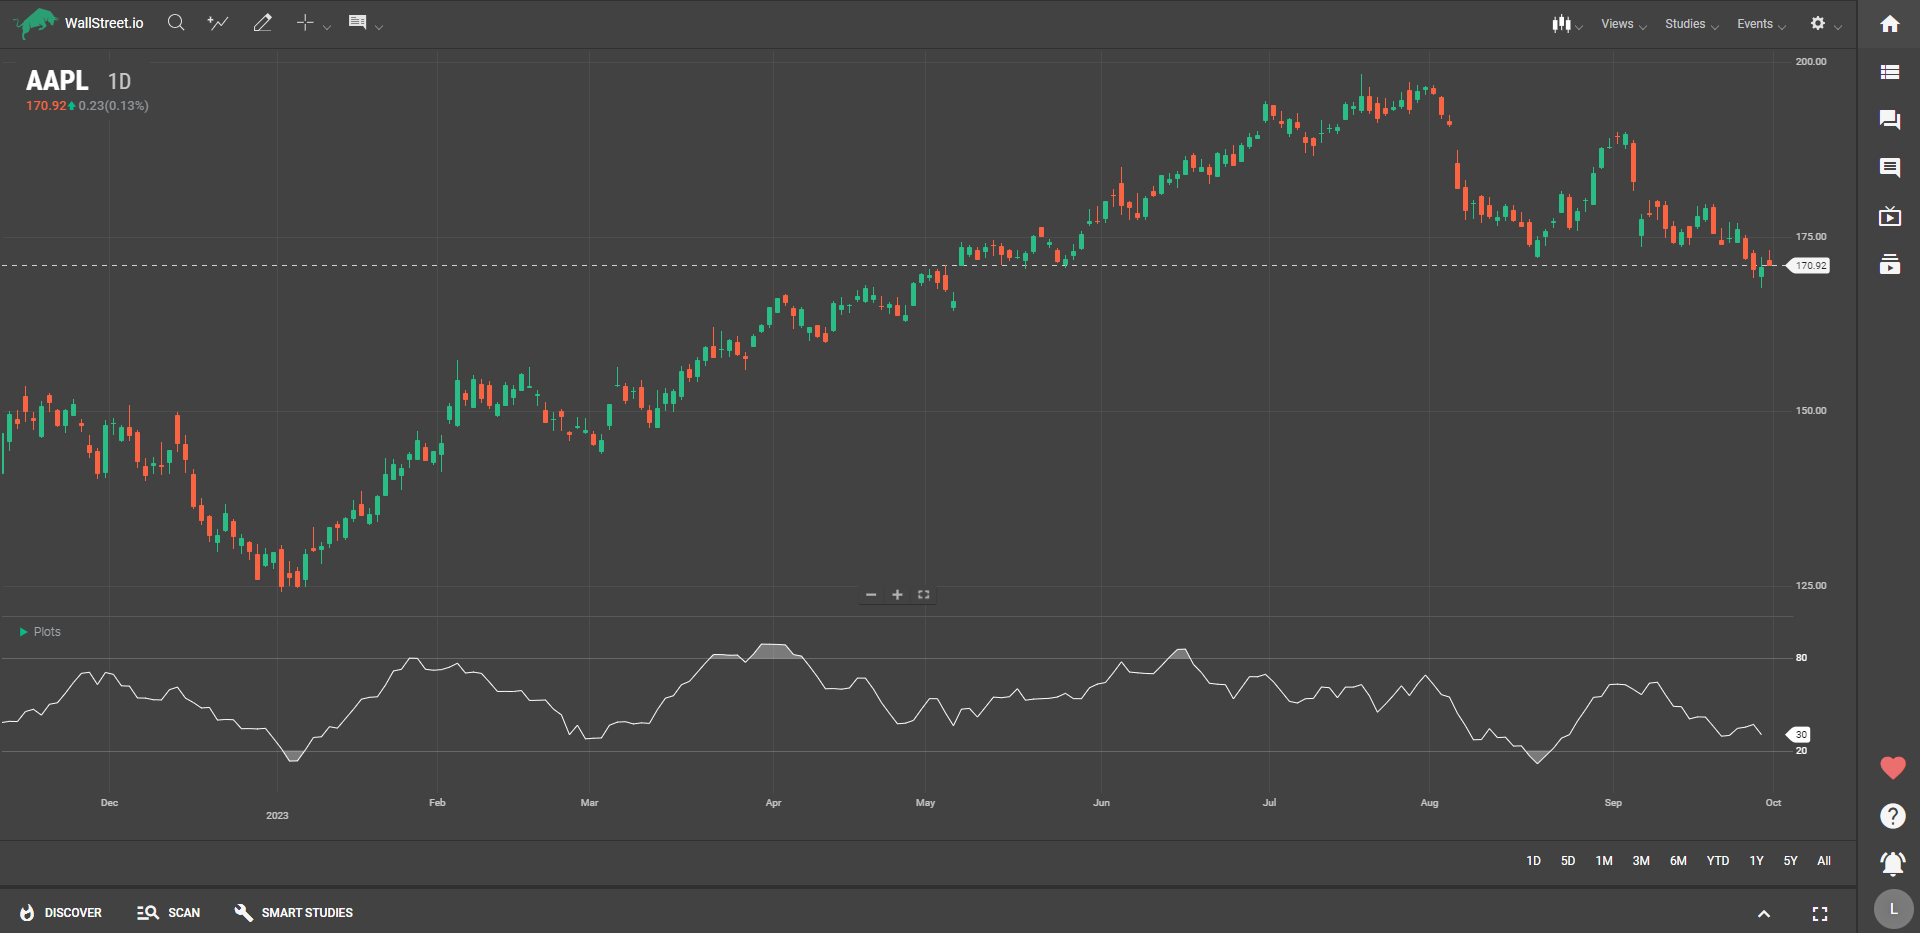Select the 1M time range

click(1604, 861)
